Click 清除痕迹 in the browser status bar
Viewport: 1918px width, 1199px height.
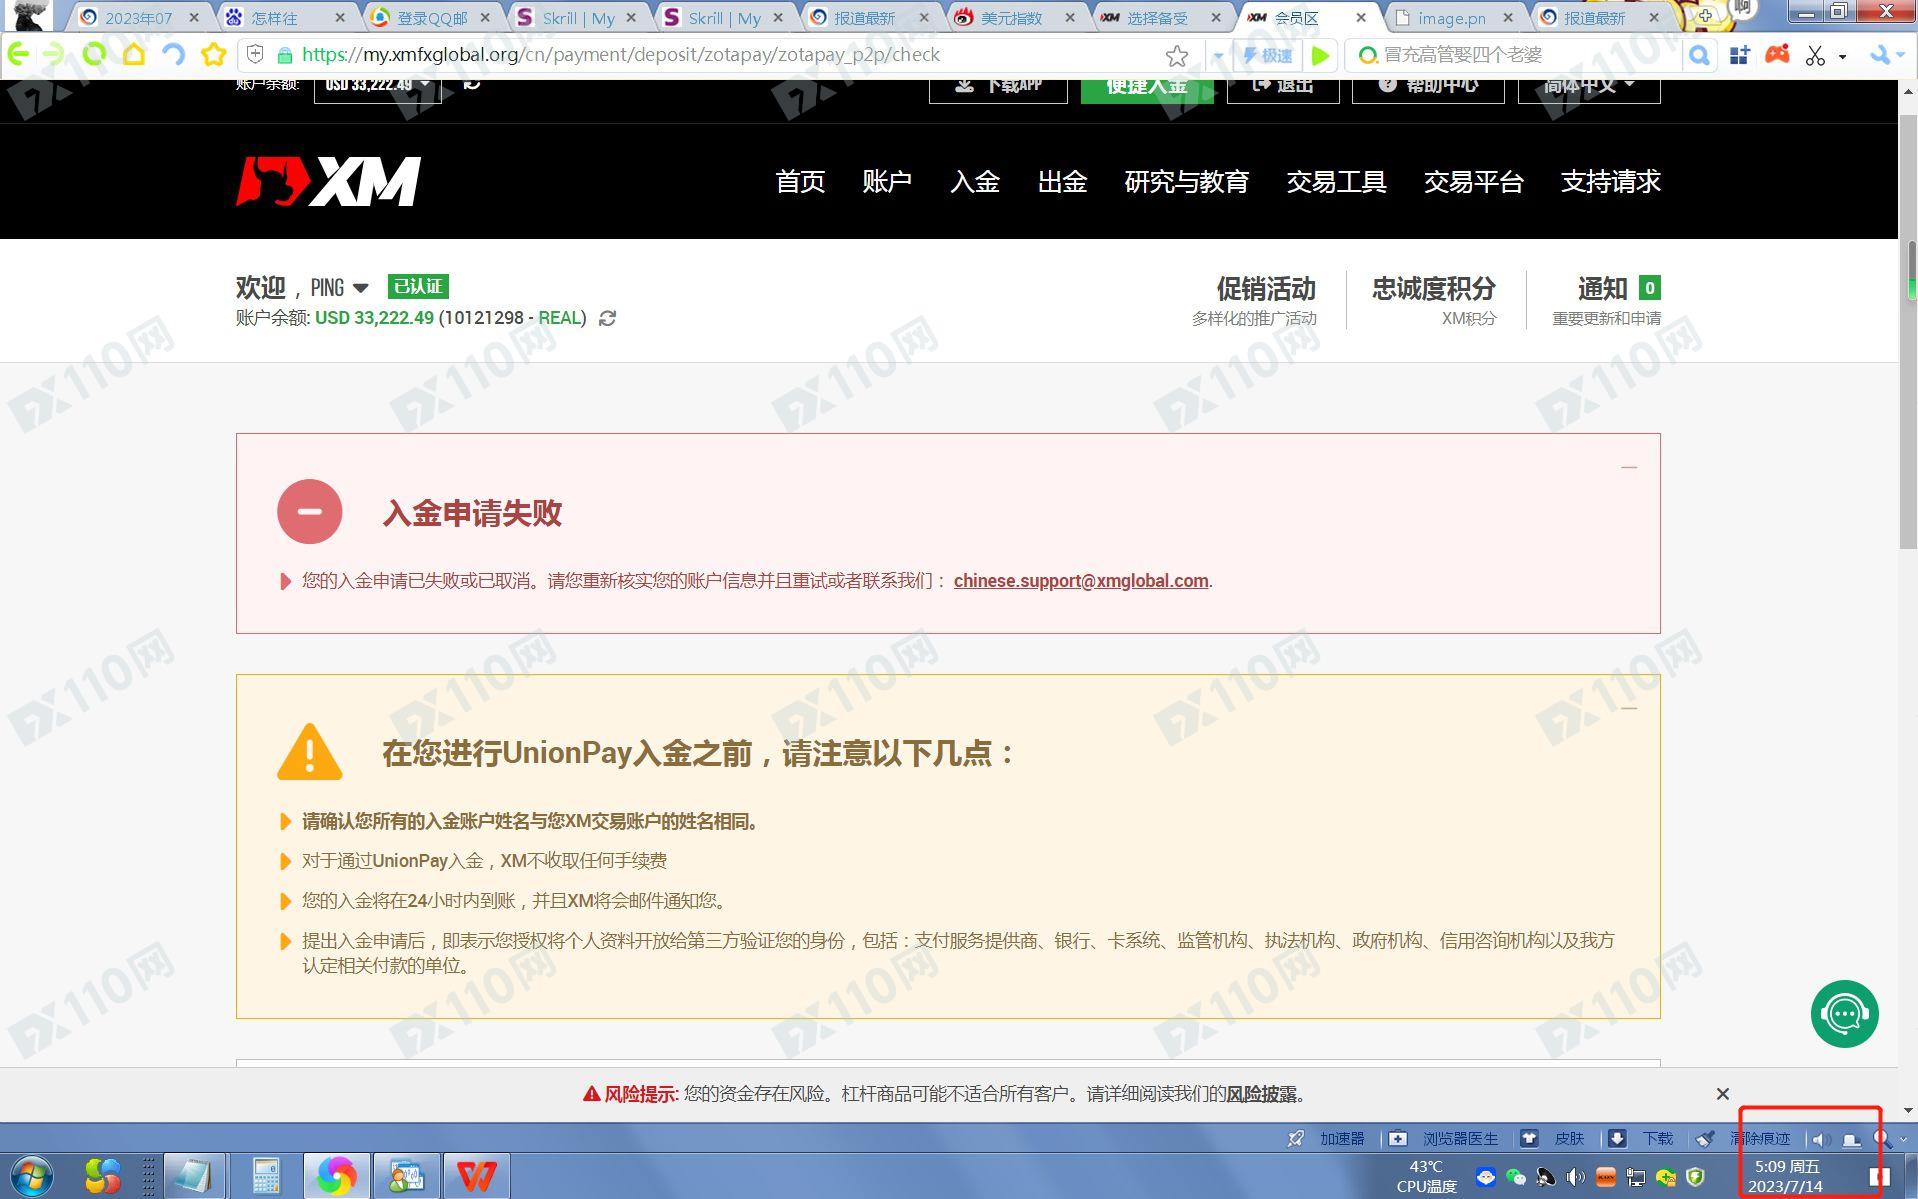1743,1138
